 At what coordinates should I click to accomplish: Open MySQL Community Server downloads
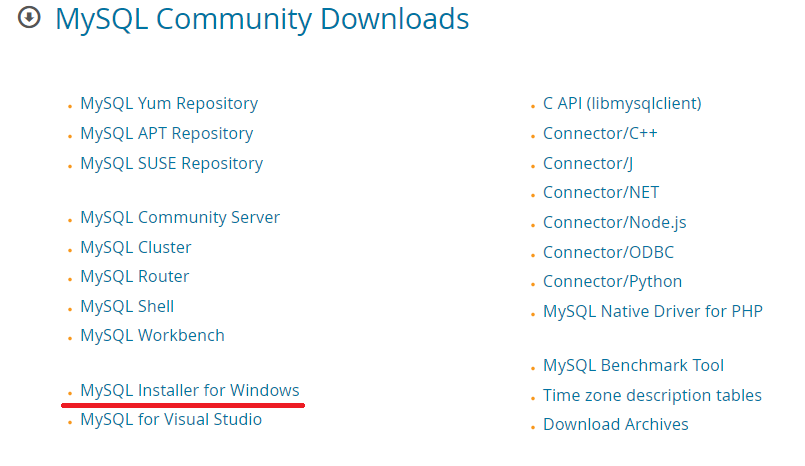coord(180,218)
